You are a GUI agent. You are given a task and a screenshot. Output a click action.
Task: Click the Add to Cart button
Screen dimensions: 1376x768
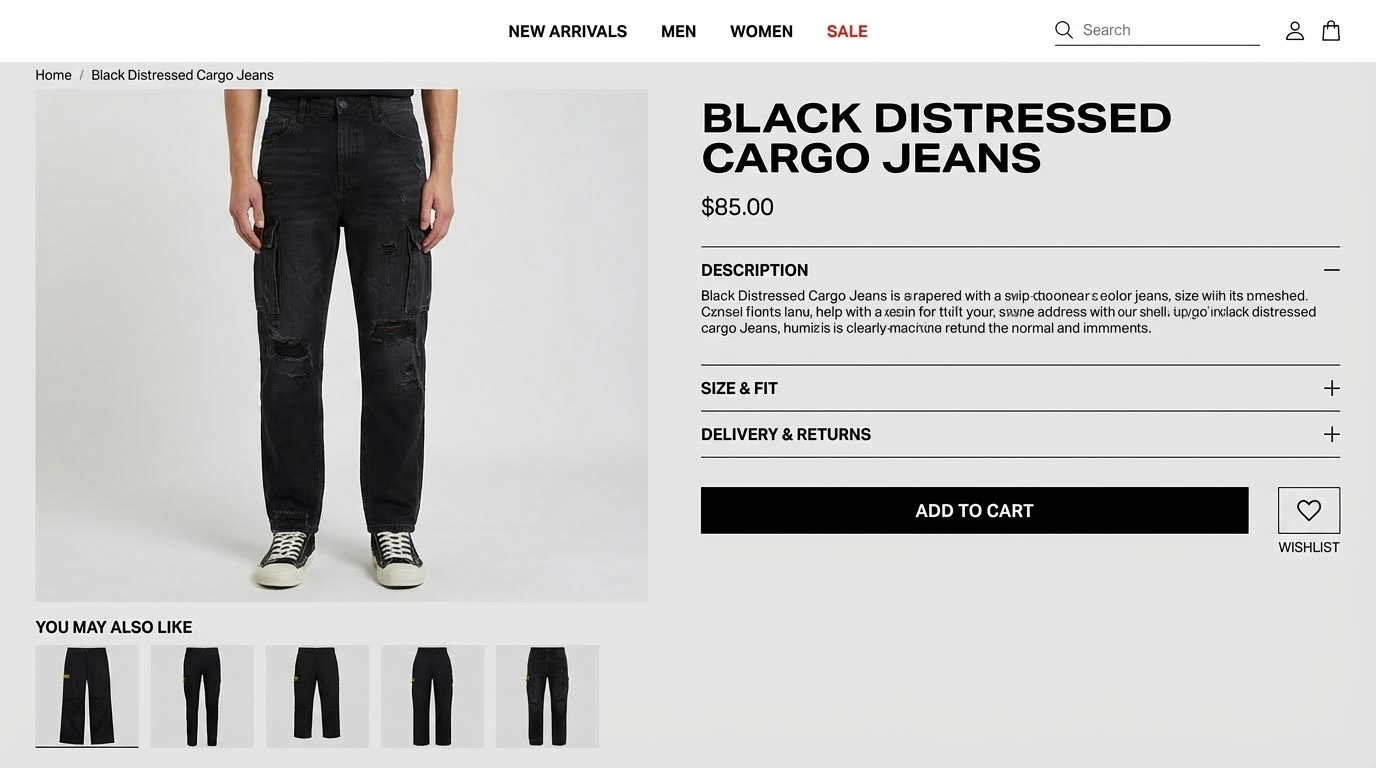coord(974,510)
